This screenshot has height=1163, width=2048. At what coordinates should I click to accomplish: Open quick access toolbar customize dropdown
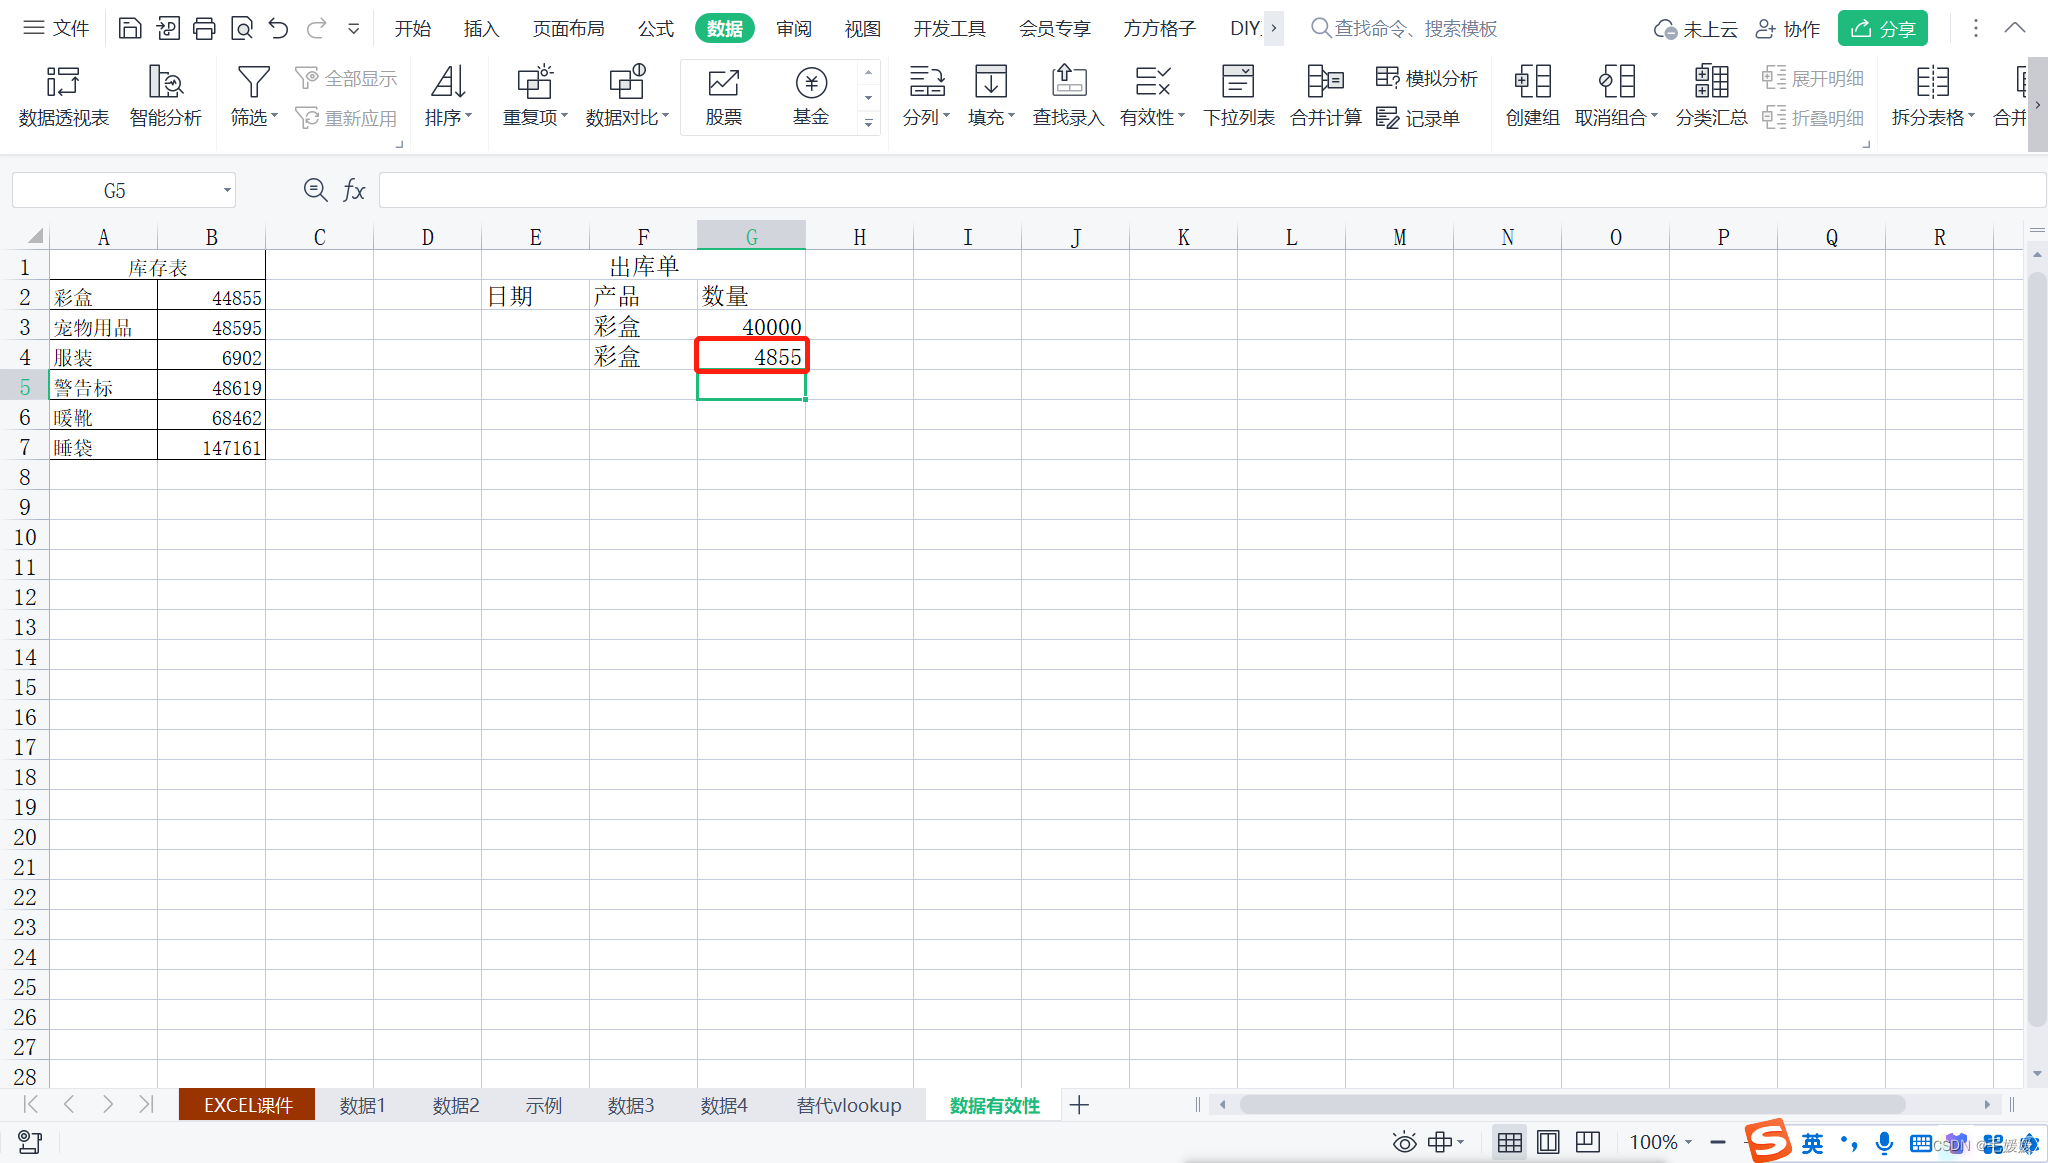click(x=353, y=29)
